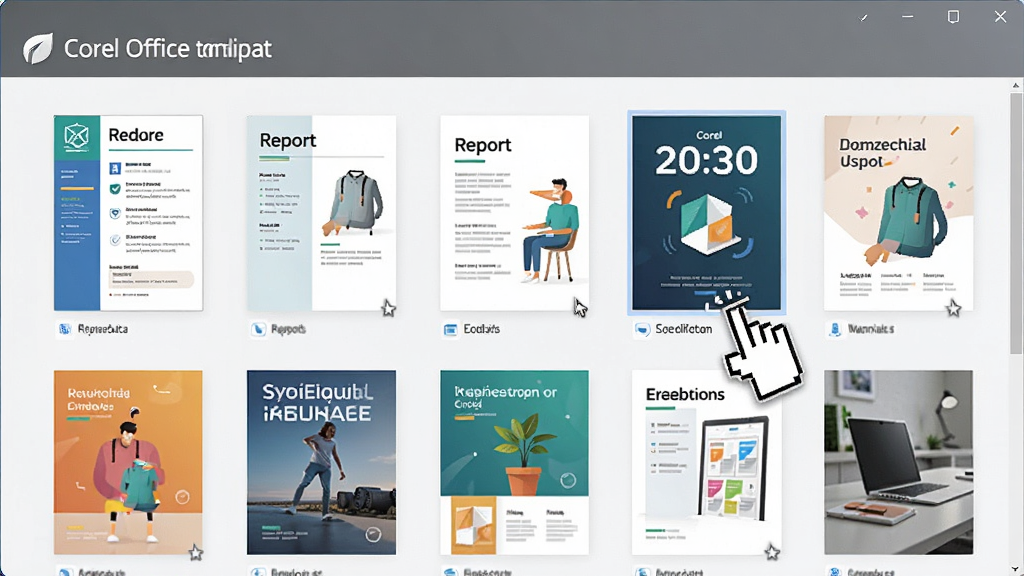
Task: Click the 'Repreebuta' template label
Action: point(103,329)
